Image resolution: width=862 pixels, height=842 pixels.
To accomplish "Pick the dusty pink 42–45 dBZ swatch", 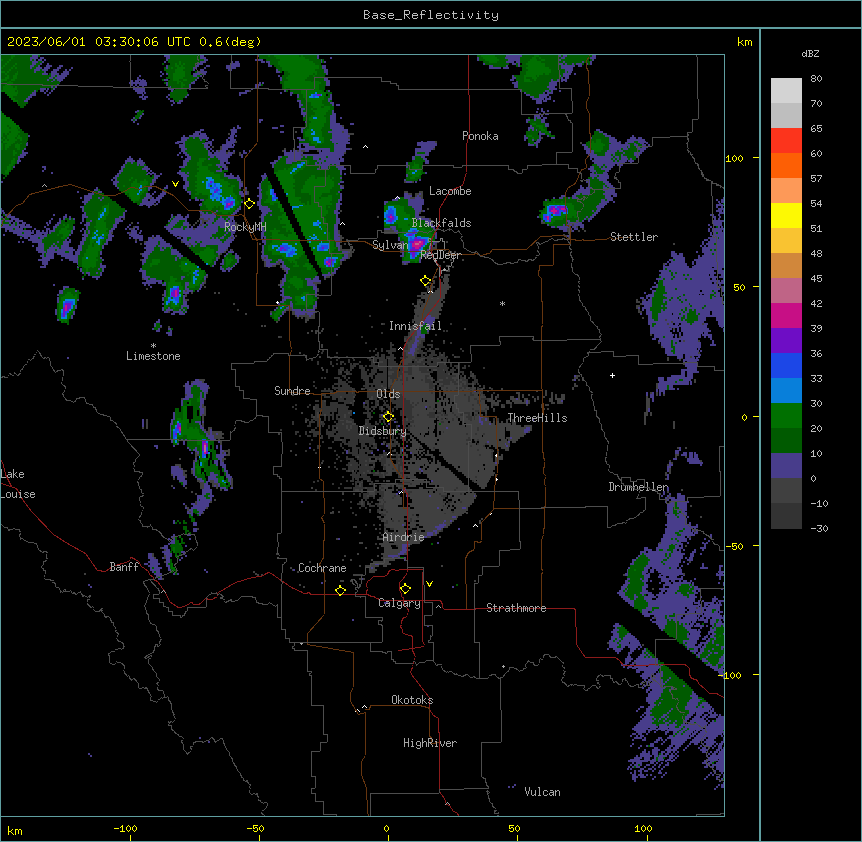I will tap(786, 291).
